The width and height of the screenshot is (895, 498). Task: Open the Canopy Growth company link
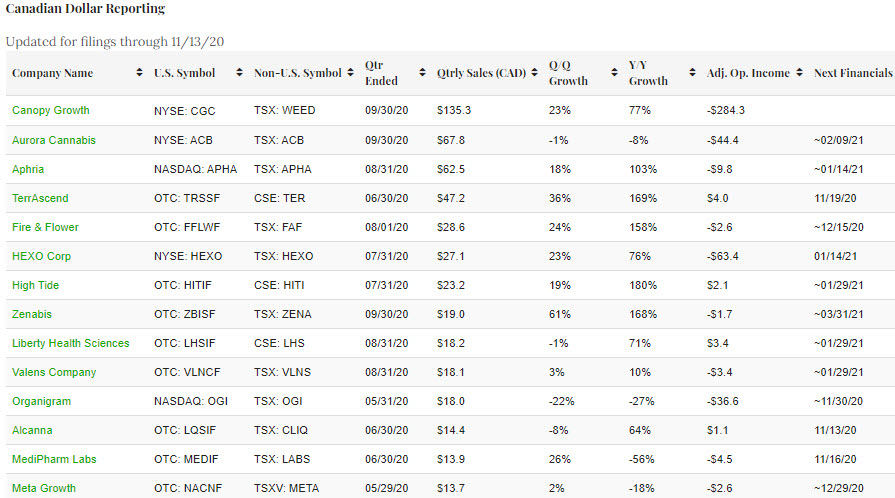tap(50, 111)
